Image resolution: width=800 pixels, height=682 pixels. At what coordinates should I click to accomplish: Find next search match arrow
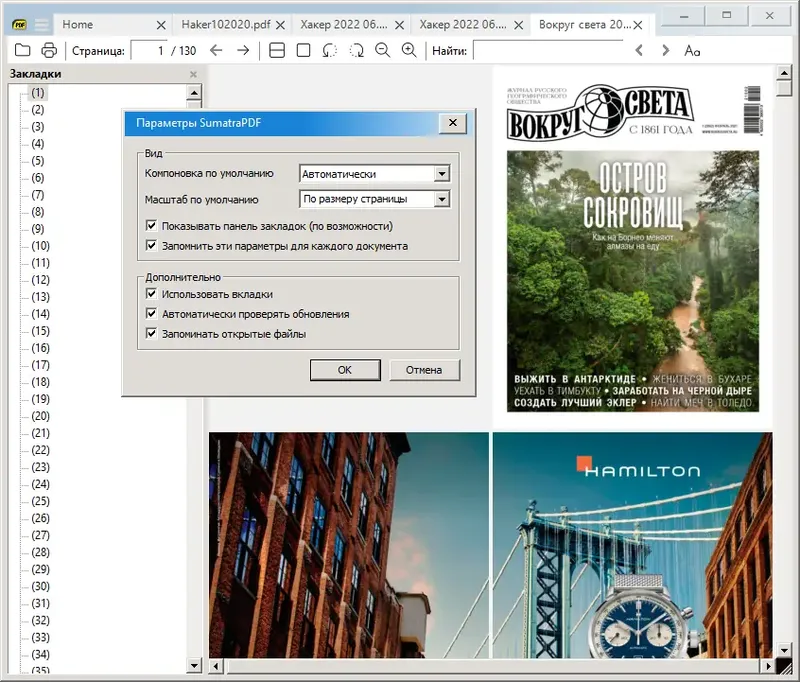665,50
